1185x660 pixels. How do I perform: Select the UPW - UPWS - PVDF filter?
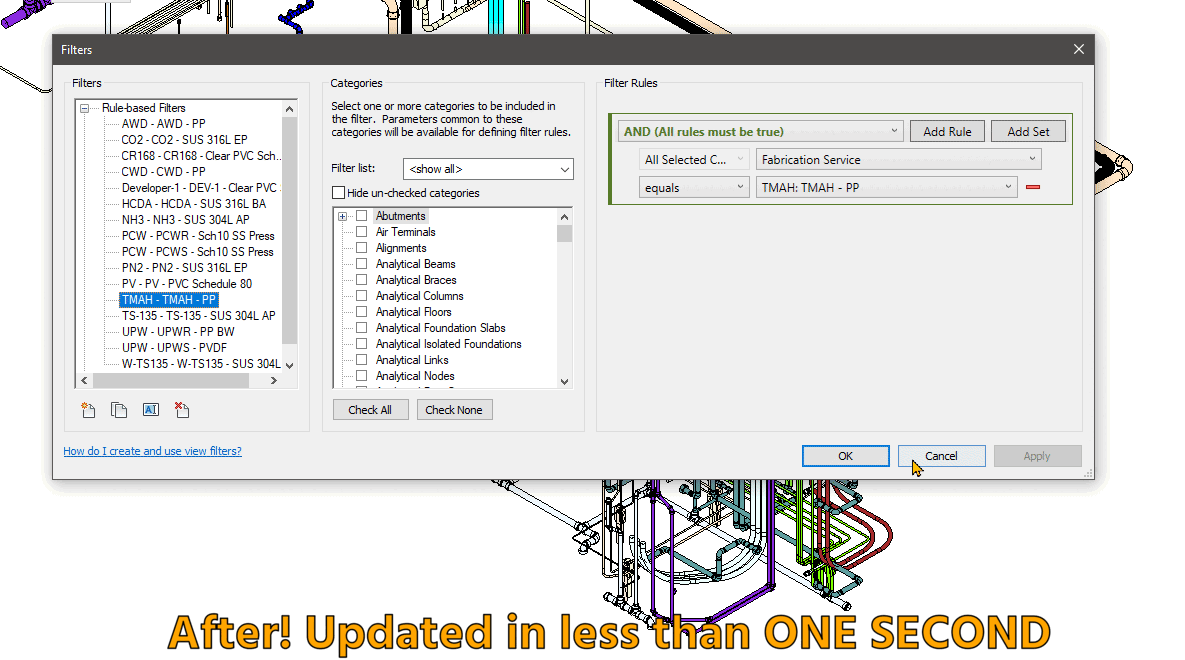(x=175, y=348)
